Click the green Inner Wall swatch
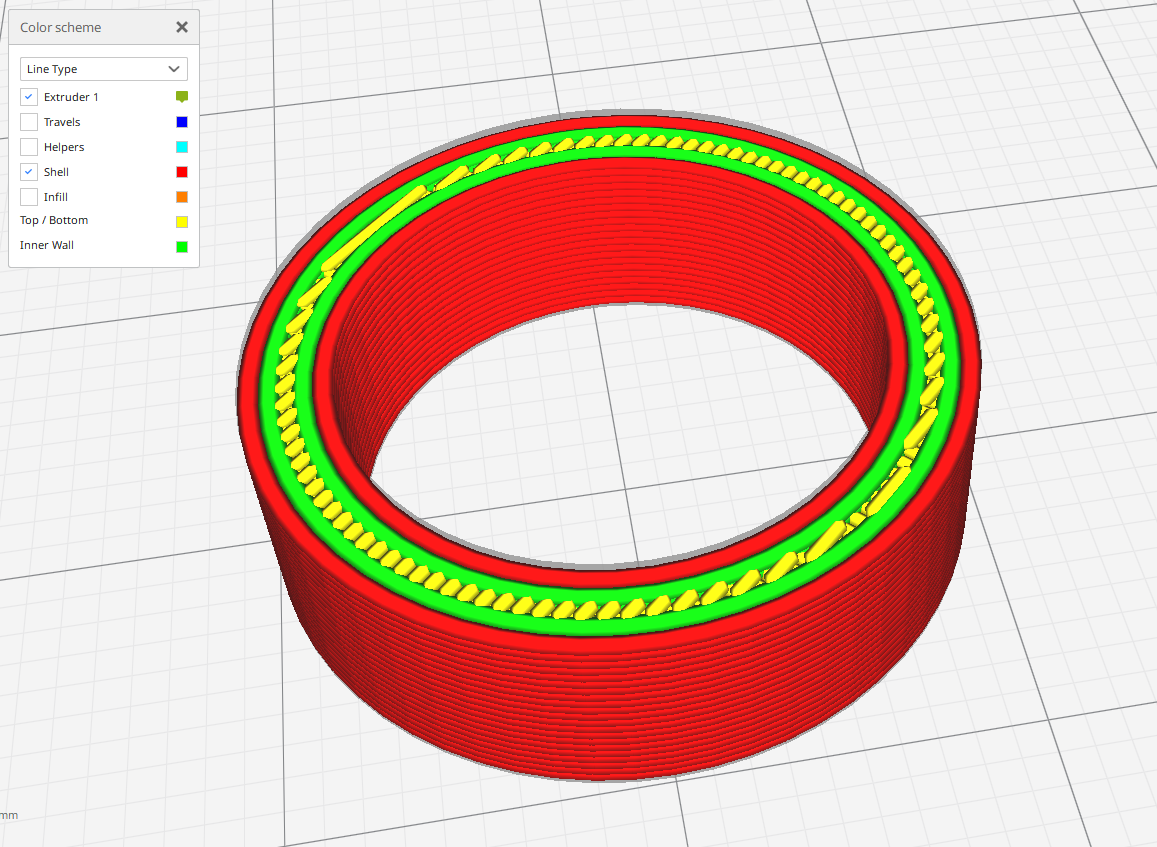This screenshot has width=1157, height=847. pos(182,246)
